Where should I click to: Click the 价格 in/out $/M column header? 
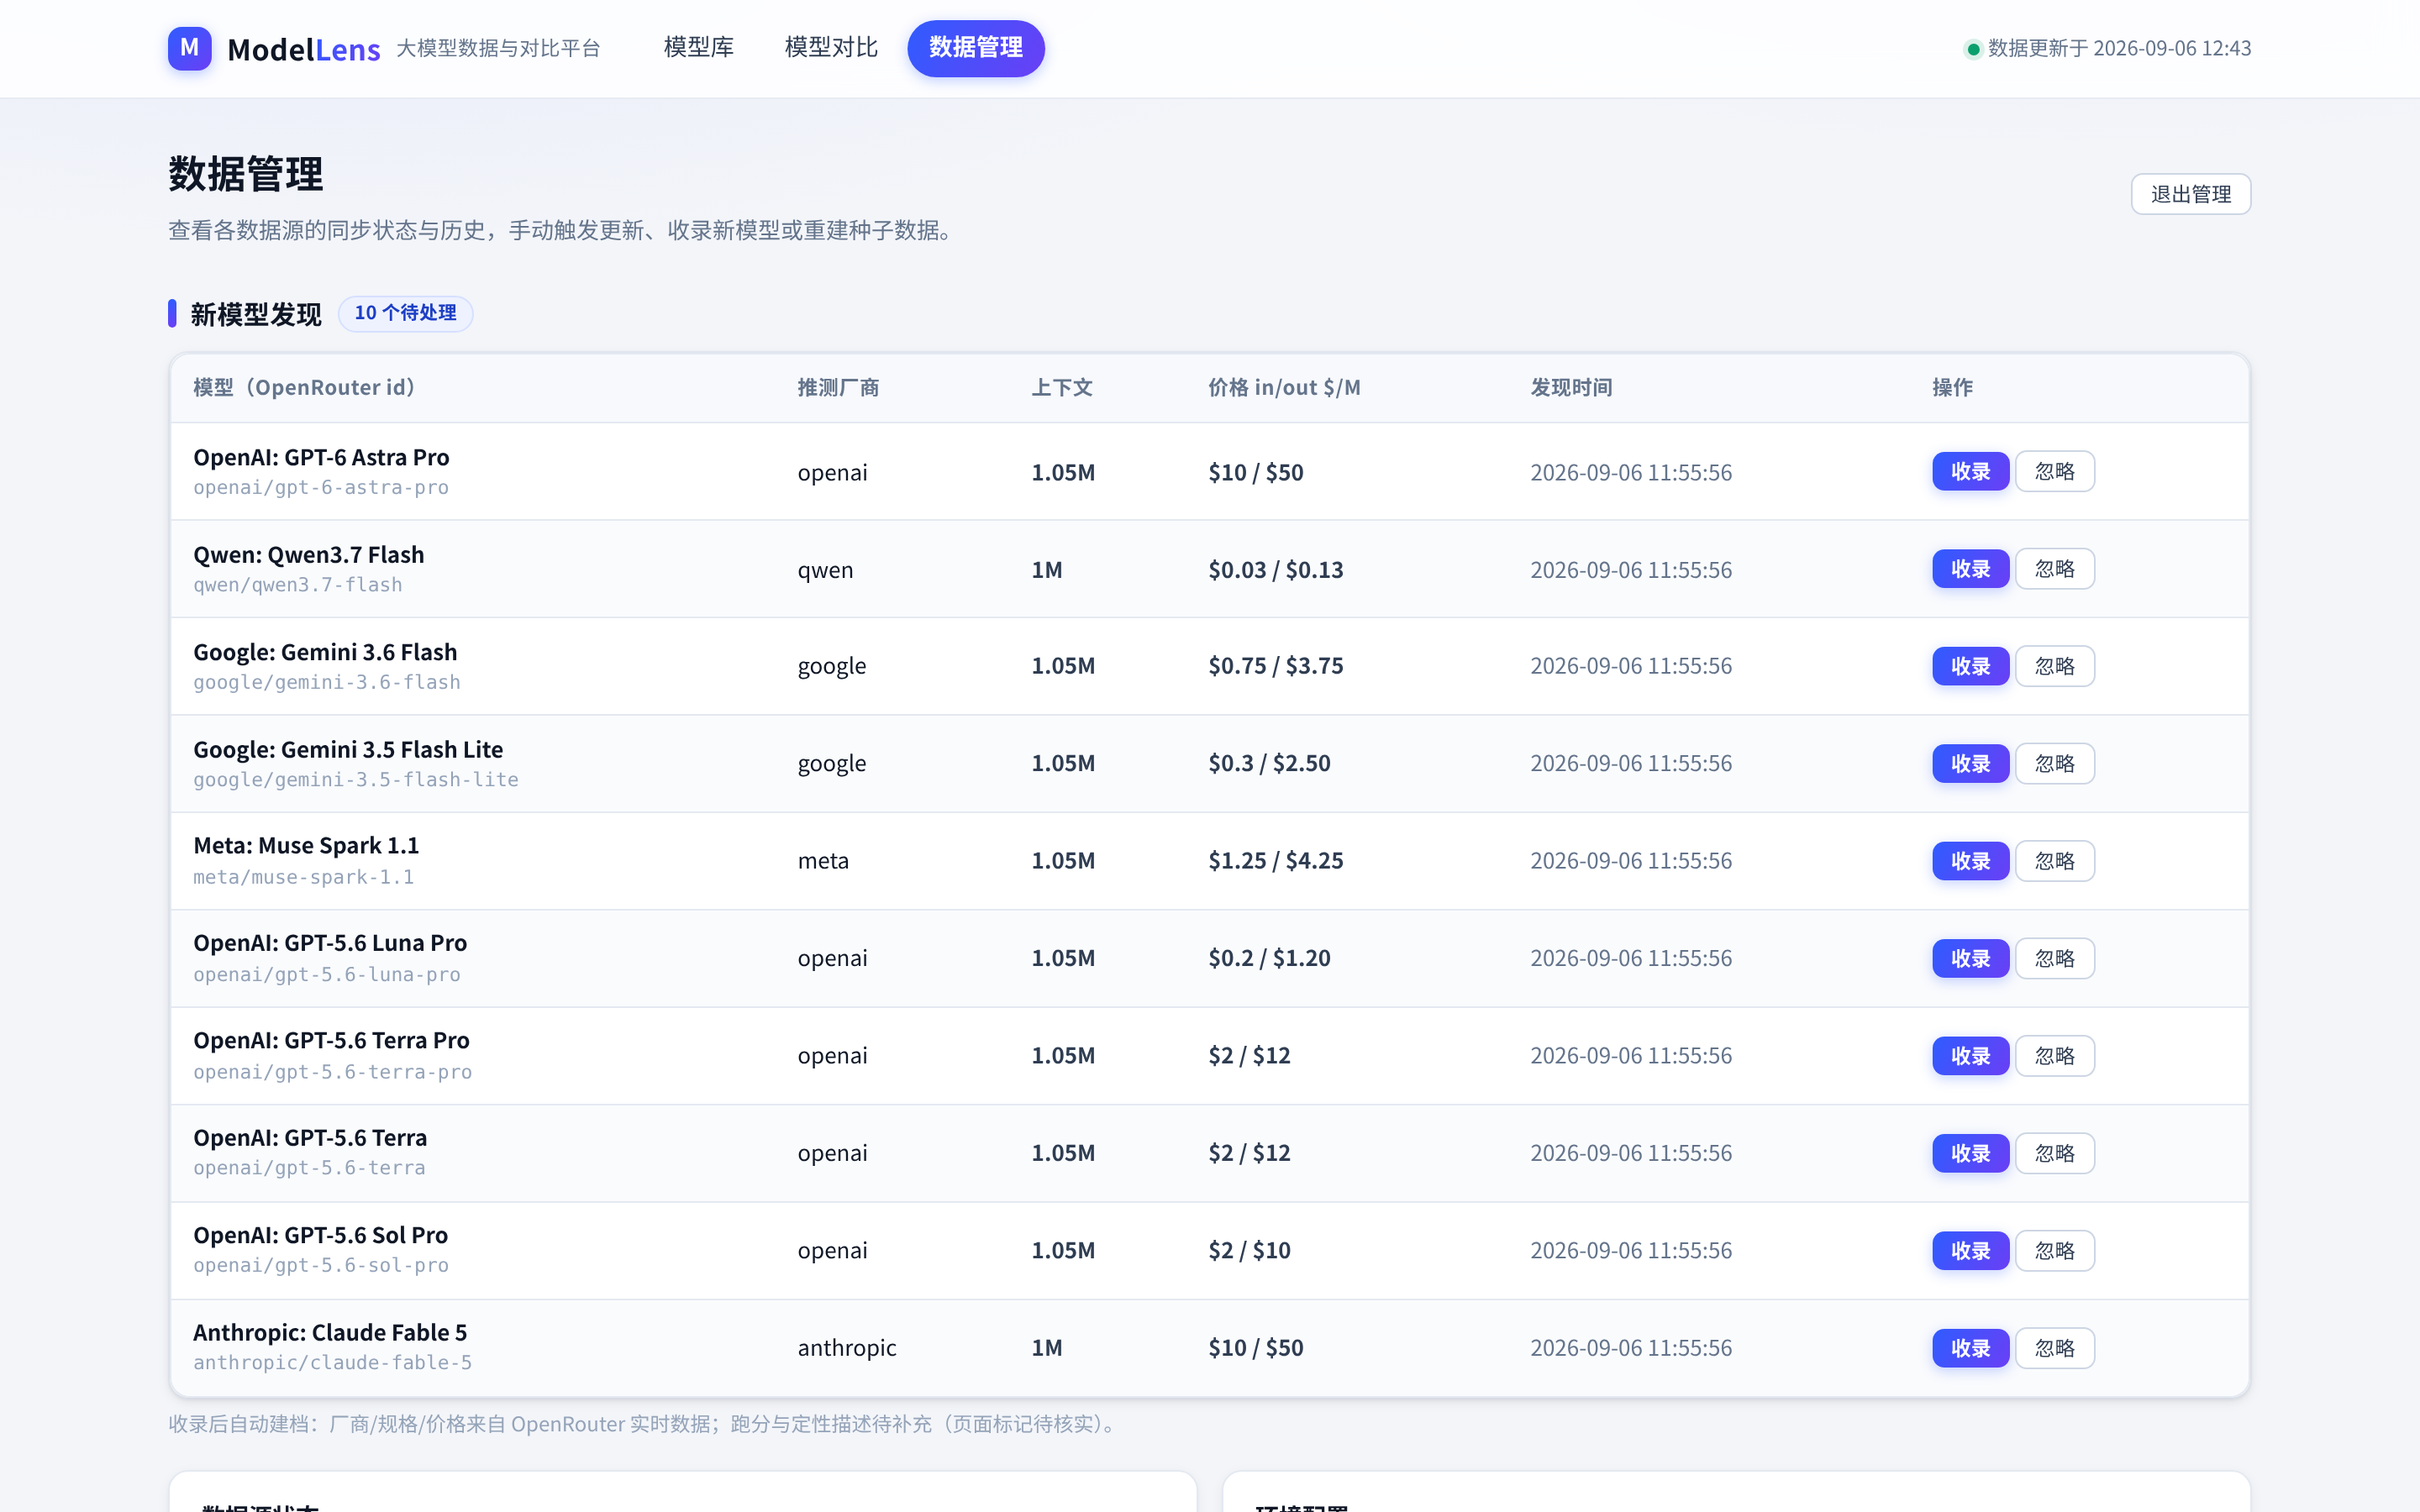(1284, 387)
